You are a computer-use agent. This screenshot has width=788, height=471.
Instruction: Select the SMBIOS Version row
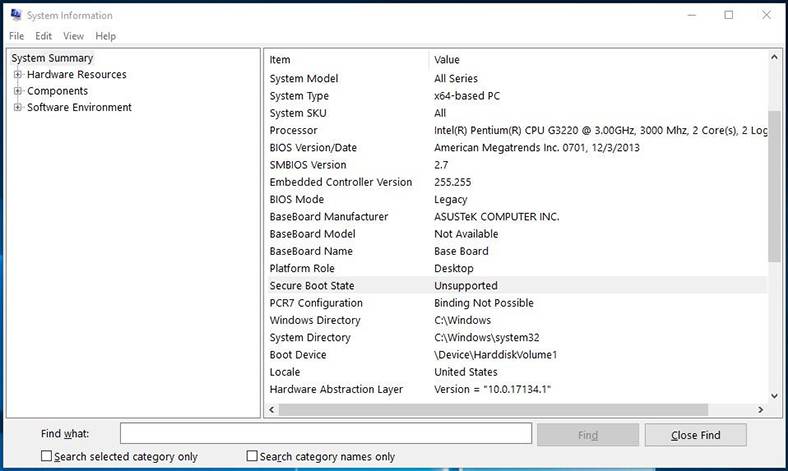[517, 165]
